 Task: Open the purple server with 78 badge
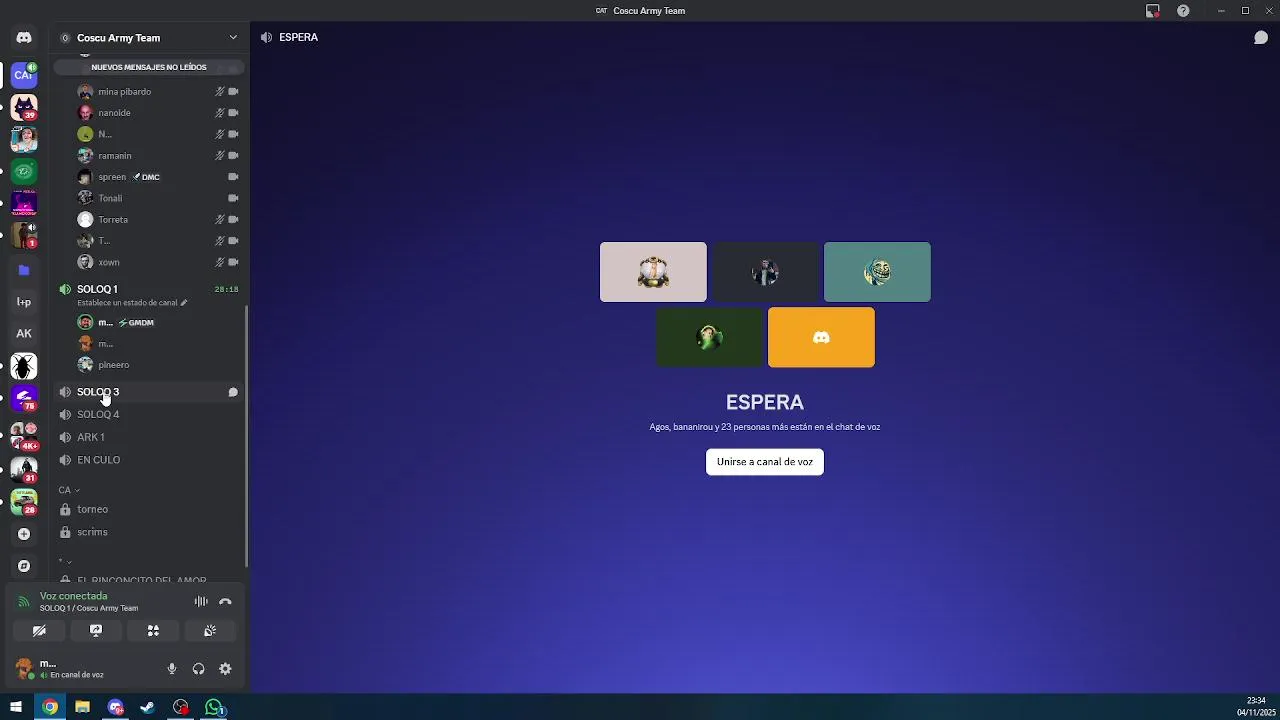24,398
